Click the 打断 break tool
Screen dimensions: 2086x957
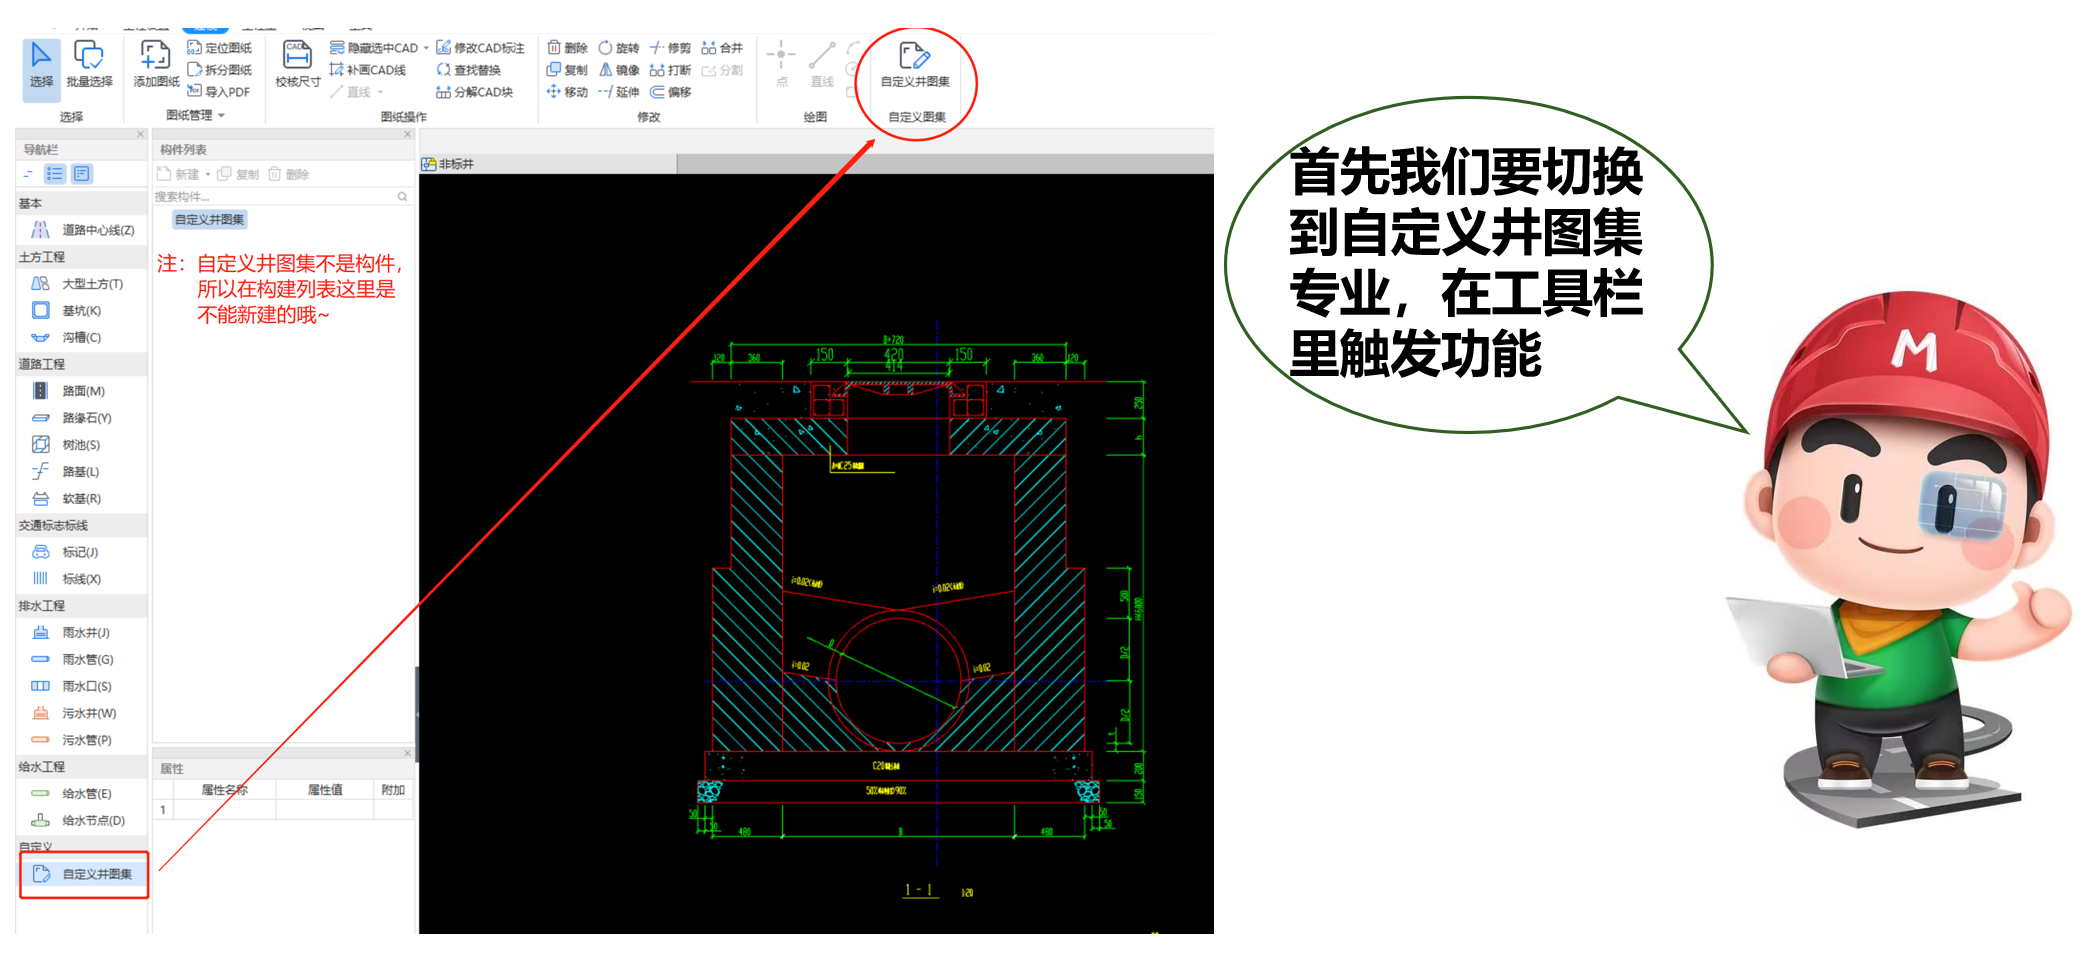(671, 70)
